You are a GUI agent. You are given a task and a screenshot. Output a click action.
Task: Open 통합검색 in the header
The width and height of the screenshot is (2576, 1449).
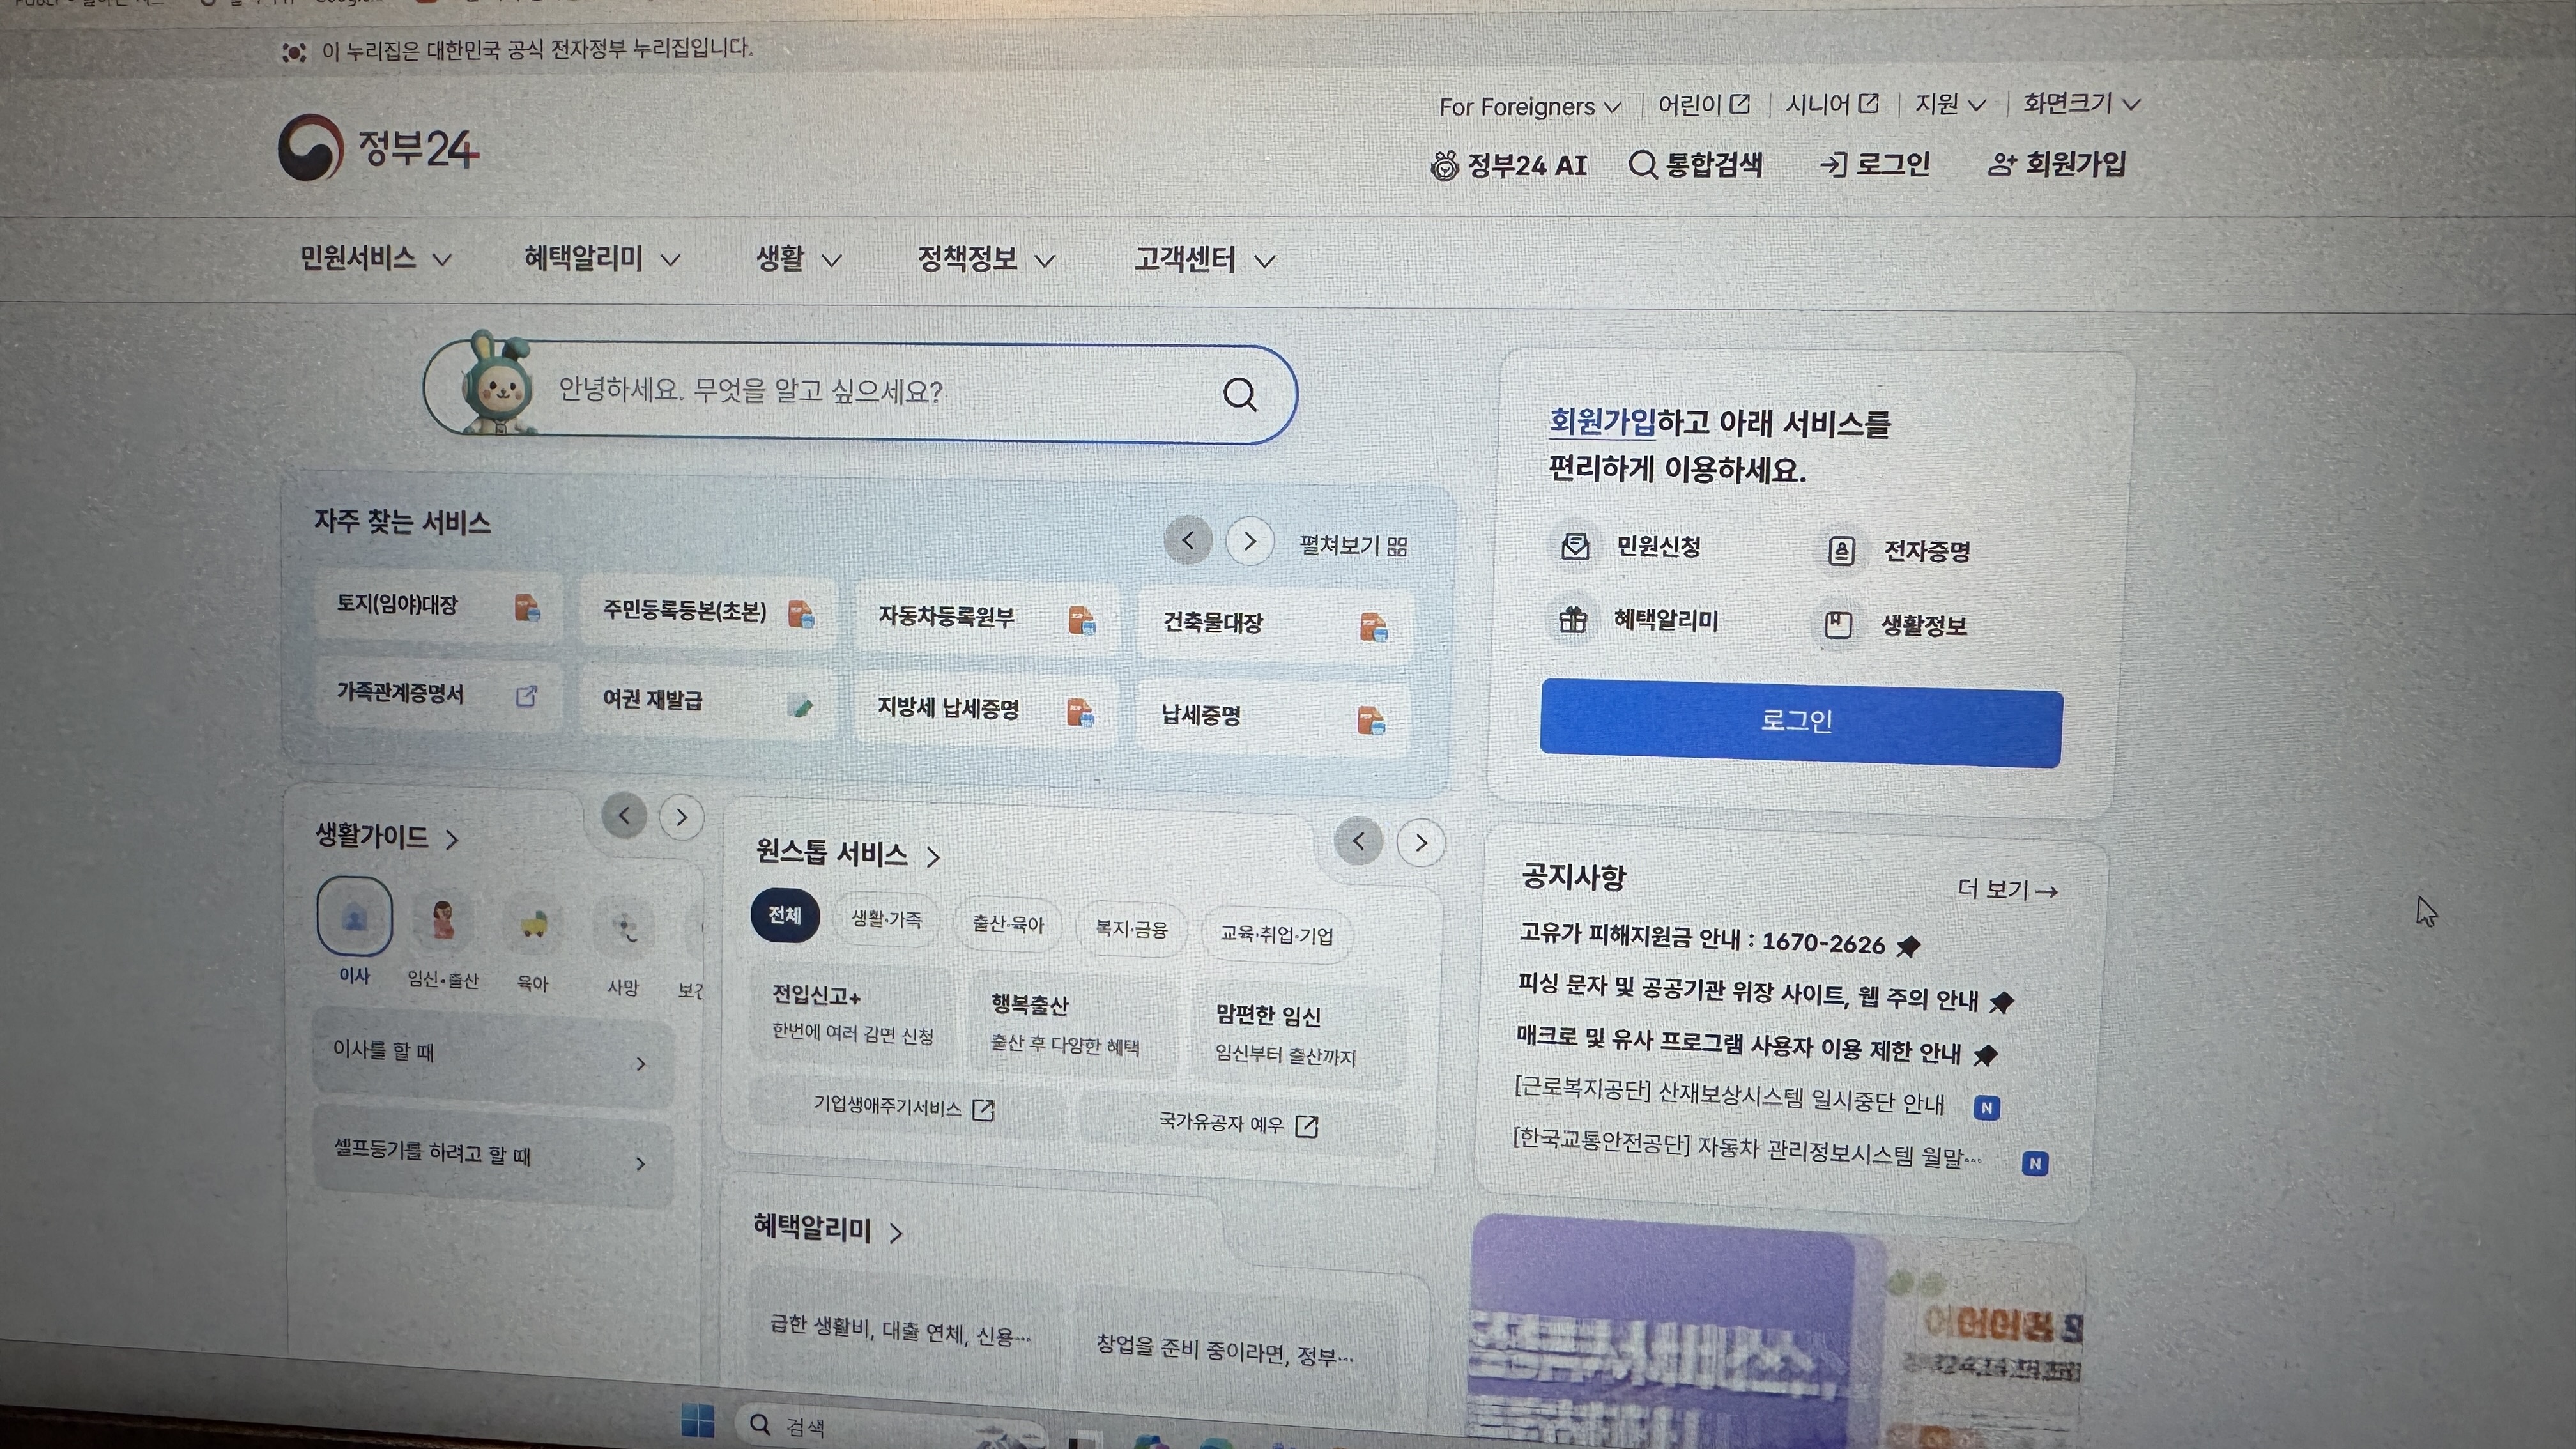coord(1696,164)
